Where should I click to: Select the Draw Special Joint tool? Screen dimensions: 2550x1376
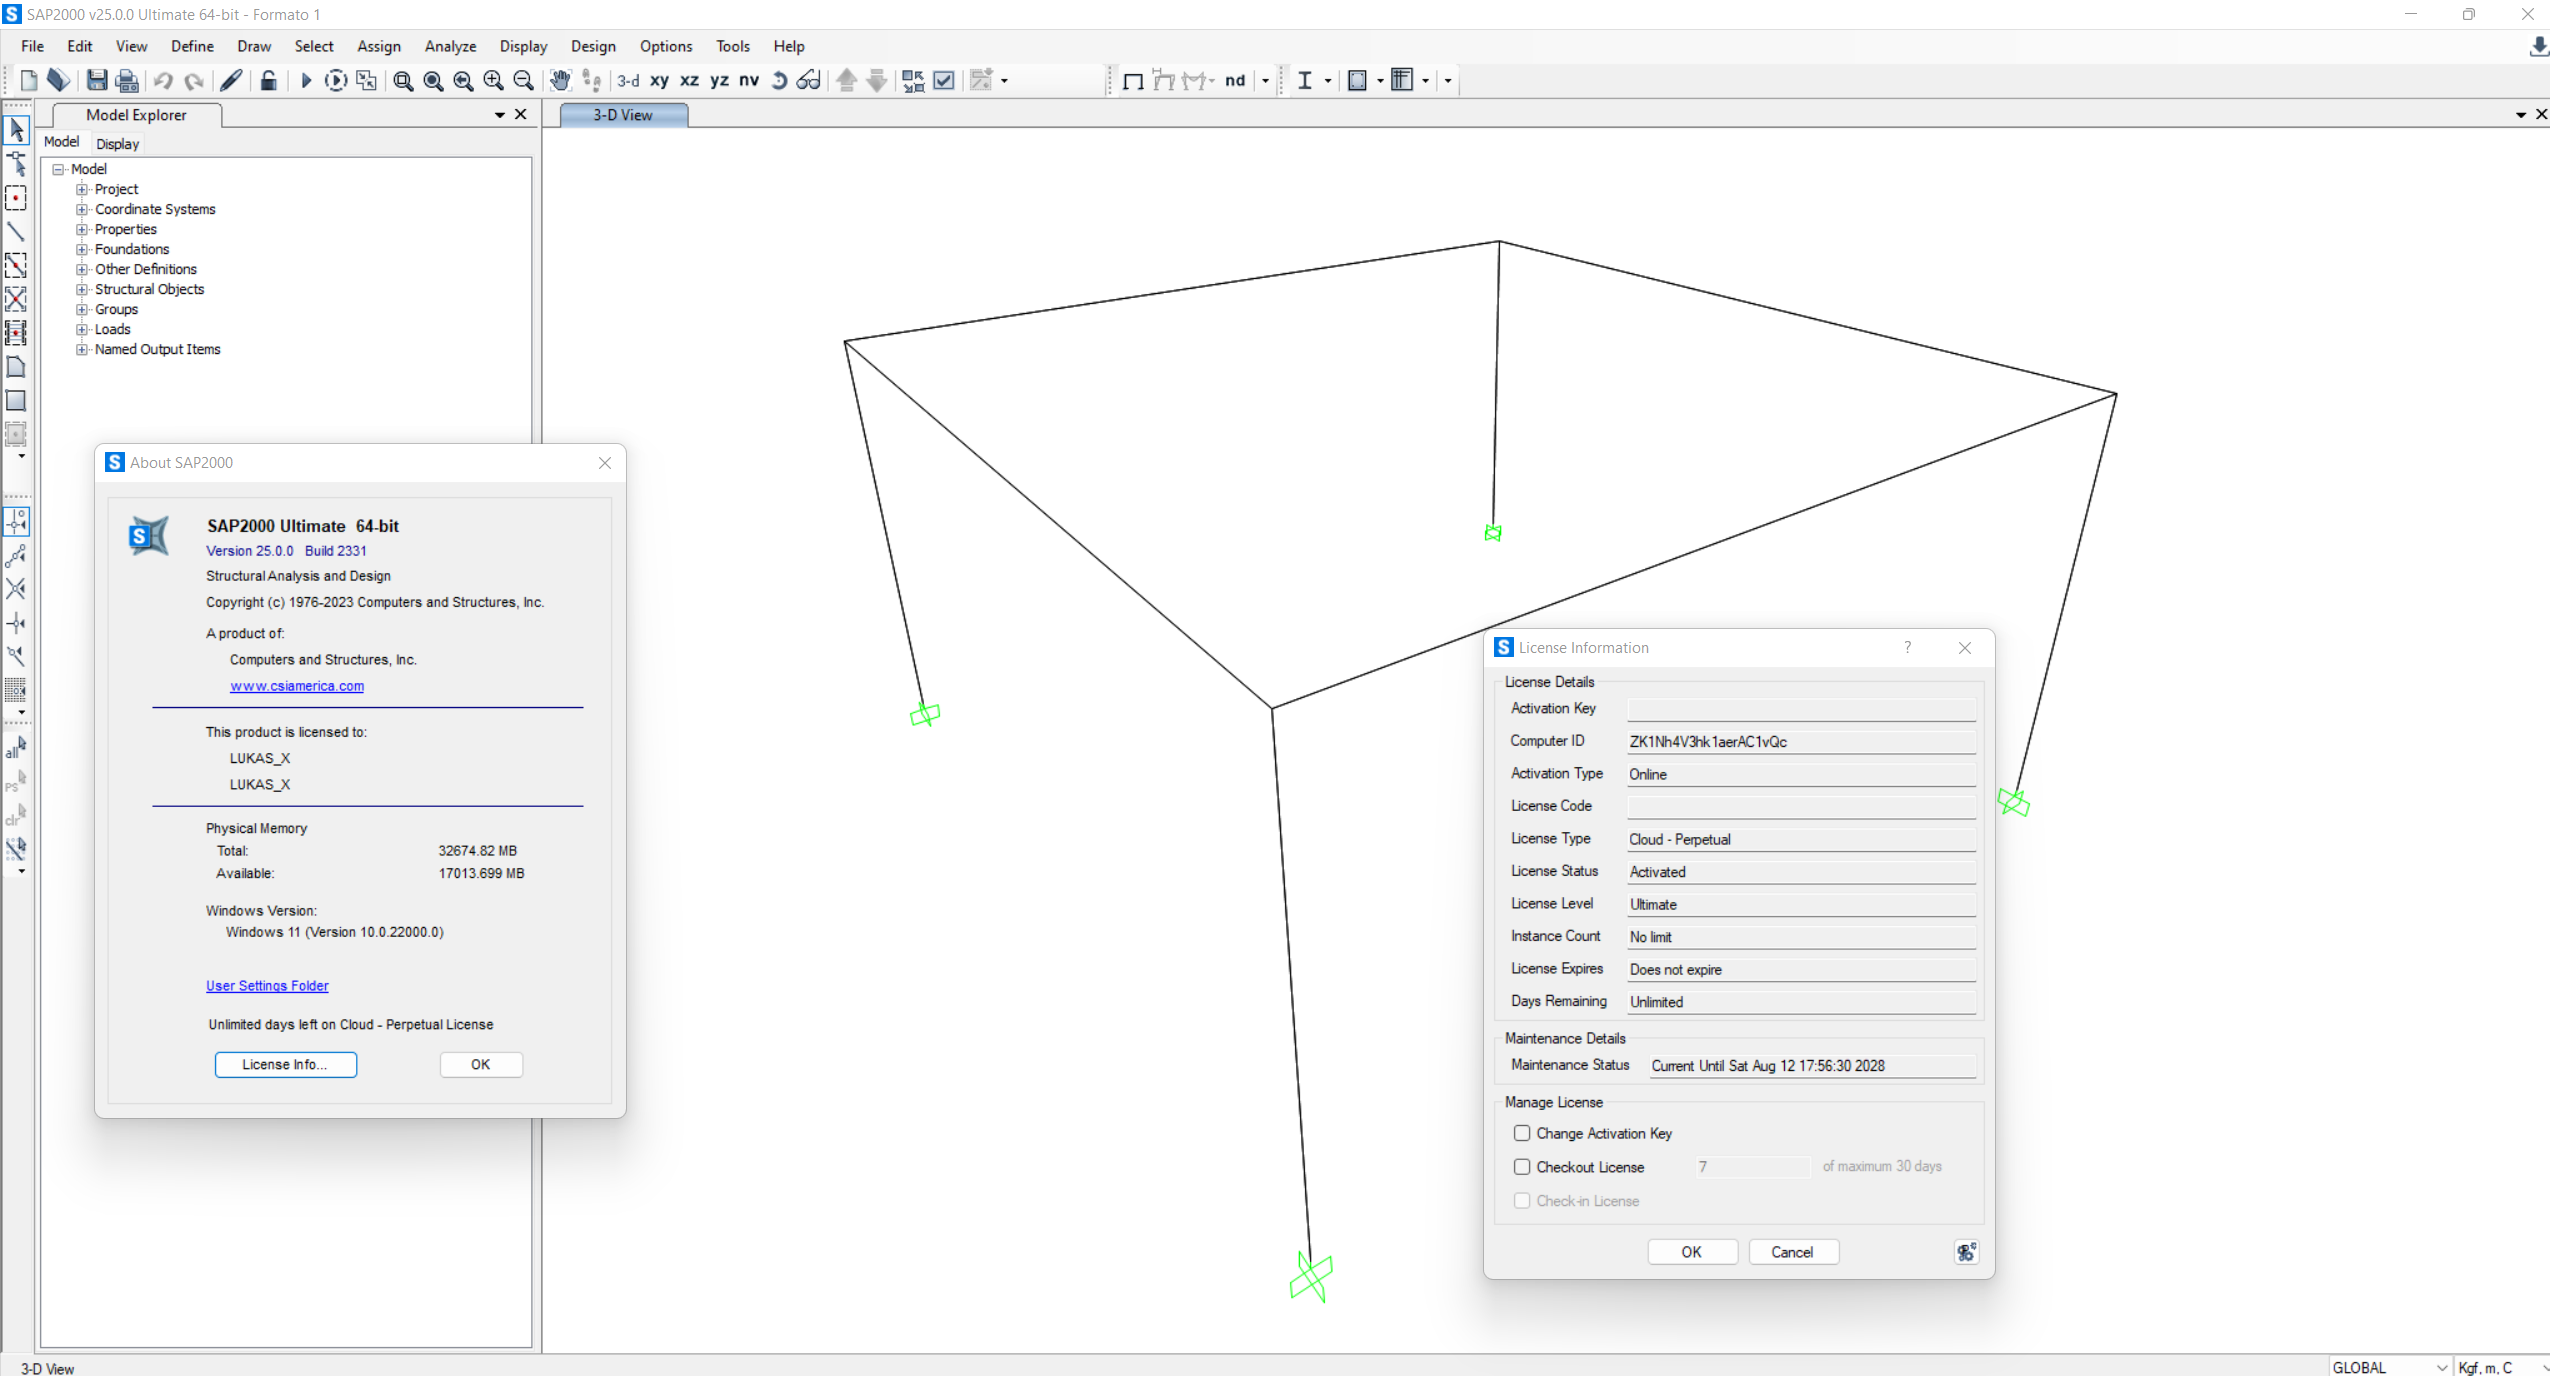[x=16, y=198]
